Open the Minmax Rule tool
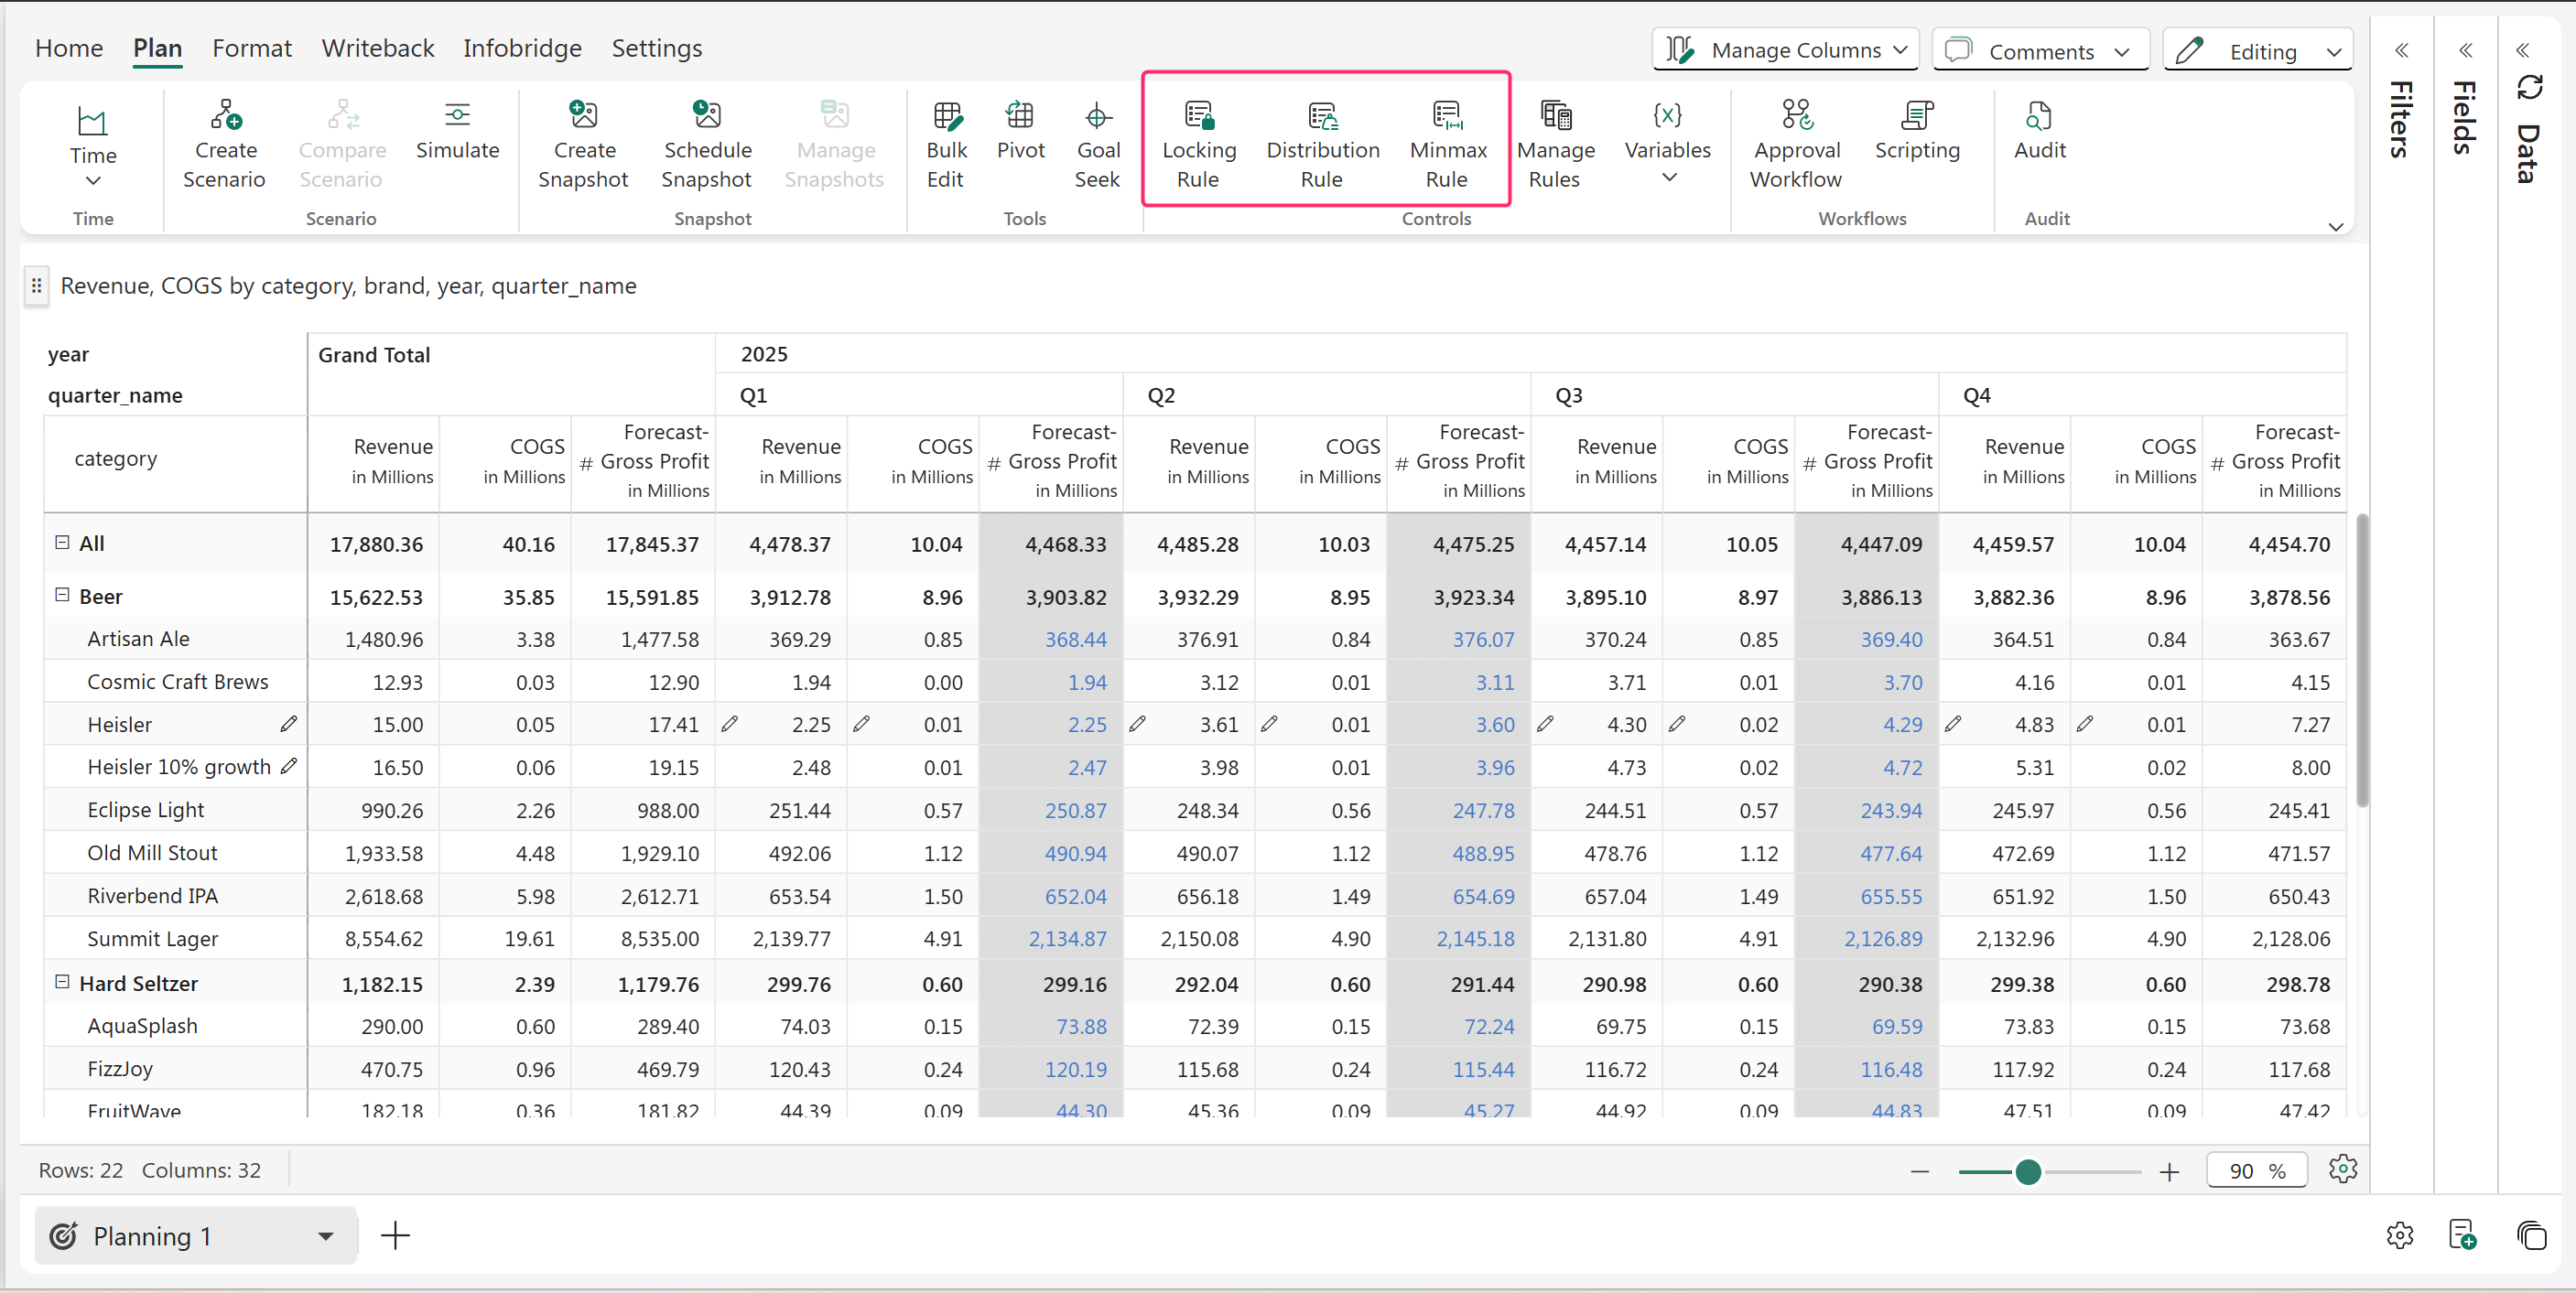This screenshot has width=2576, height=1293. [x=1447, y=145]
